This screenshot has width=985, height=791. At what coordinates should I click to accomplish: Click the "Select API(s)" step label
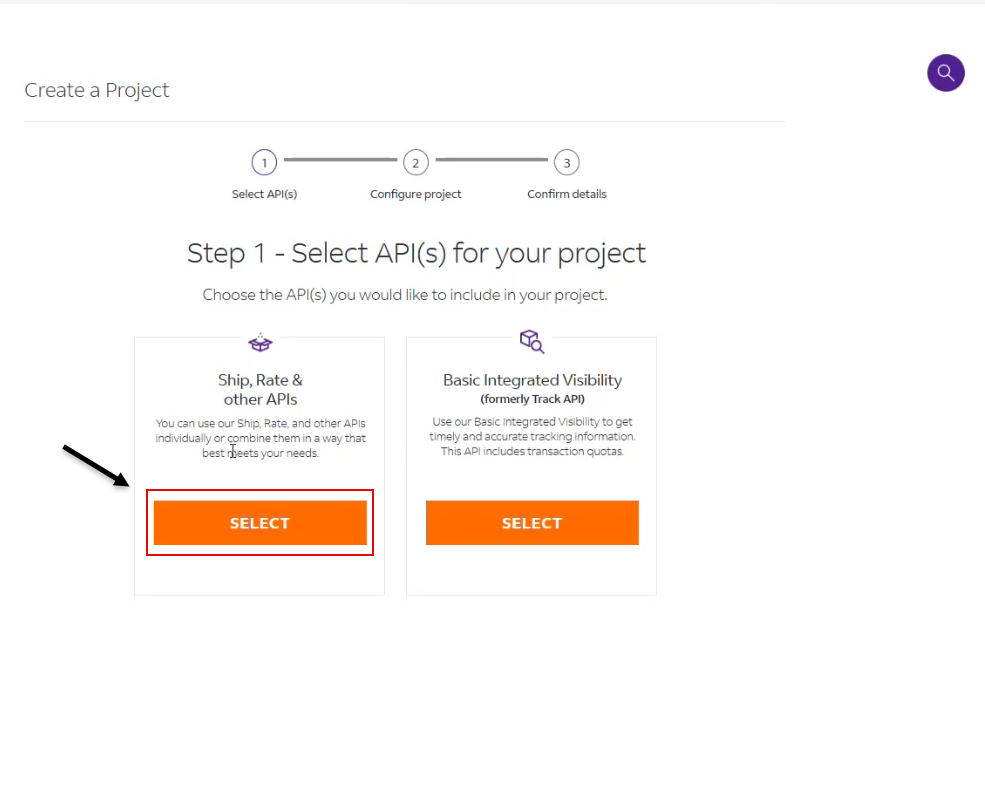pos(264,194)
